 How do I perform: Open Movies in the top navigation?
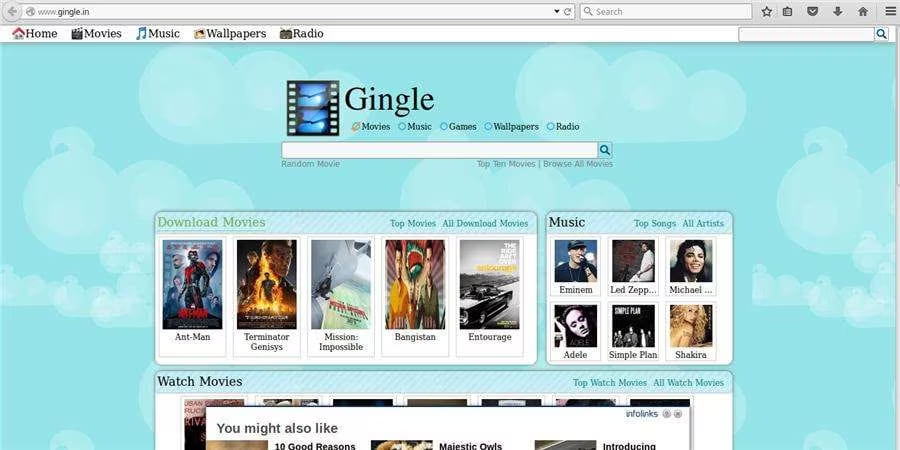(x=96, y=34)
